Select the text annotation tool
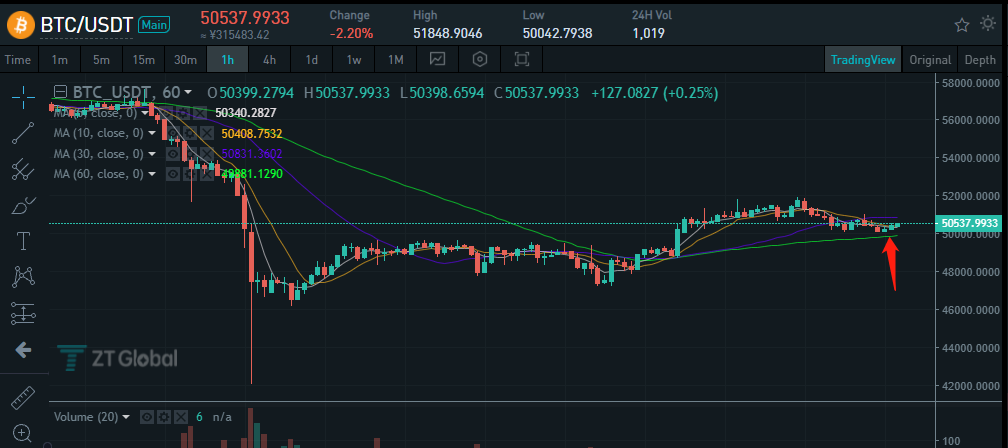 (x=24, y=241)
